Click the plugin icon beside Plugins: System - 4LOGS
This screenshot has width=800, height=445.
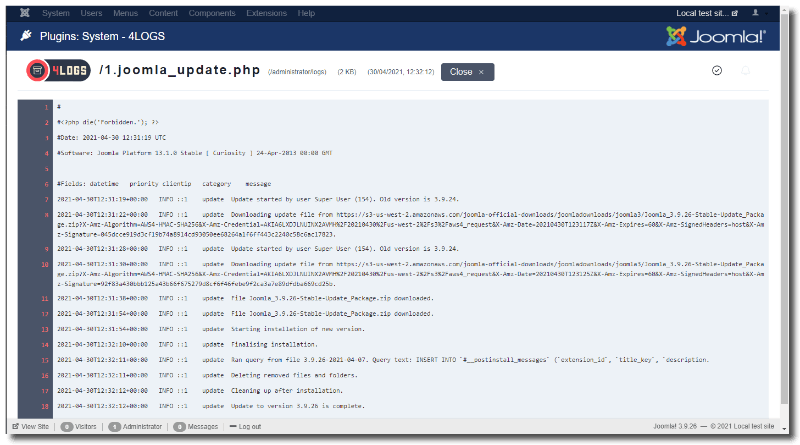click(x=26, y=36)
